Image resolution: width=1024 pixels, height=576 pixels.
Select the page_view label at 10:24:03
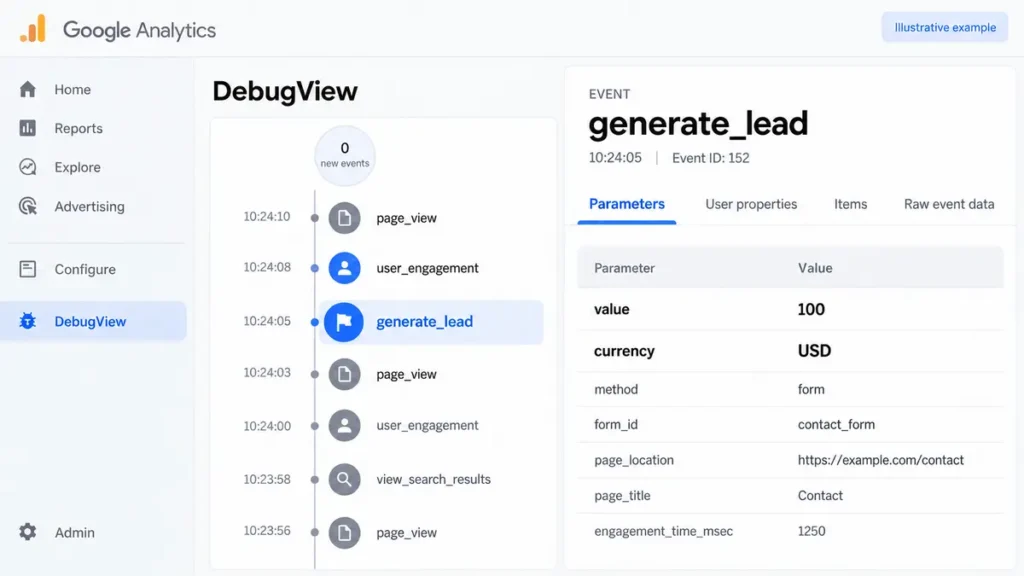click(406, 375)
